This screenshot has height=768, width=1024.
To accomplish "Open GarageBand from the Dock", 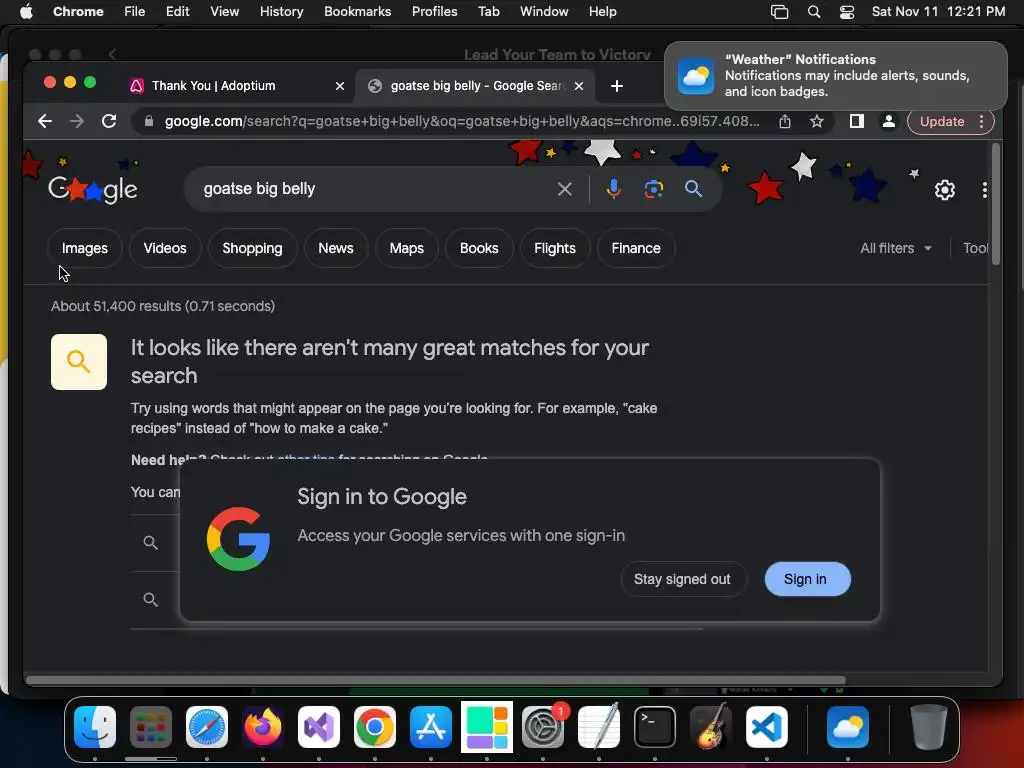I will [711, 726].
